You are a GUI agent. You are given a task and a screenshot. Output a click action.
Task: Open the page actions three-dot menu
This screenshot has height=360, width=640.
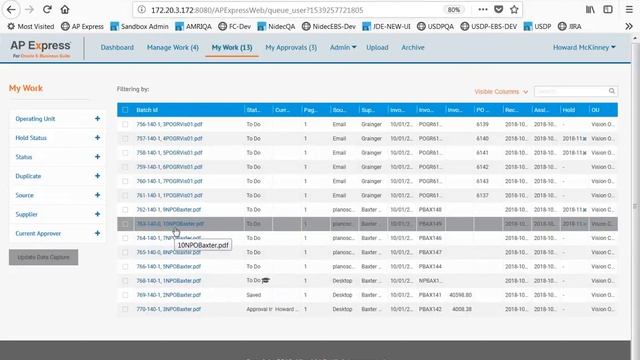point(482,9)
